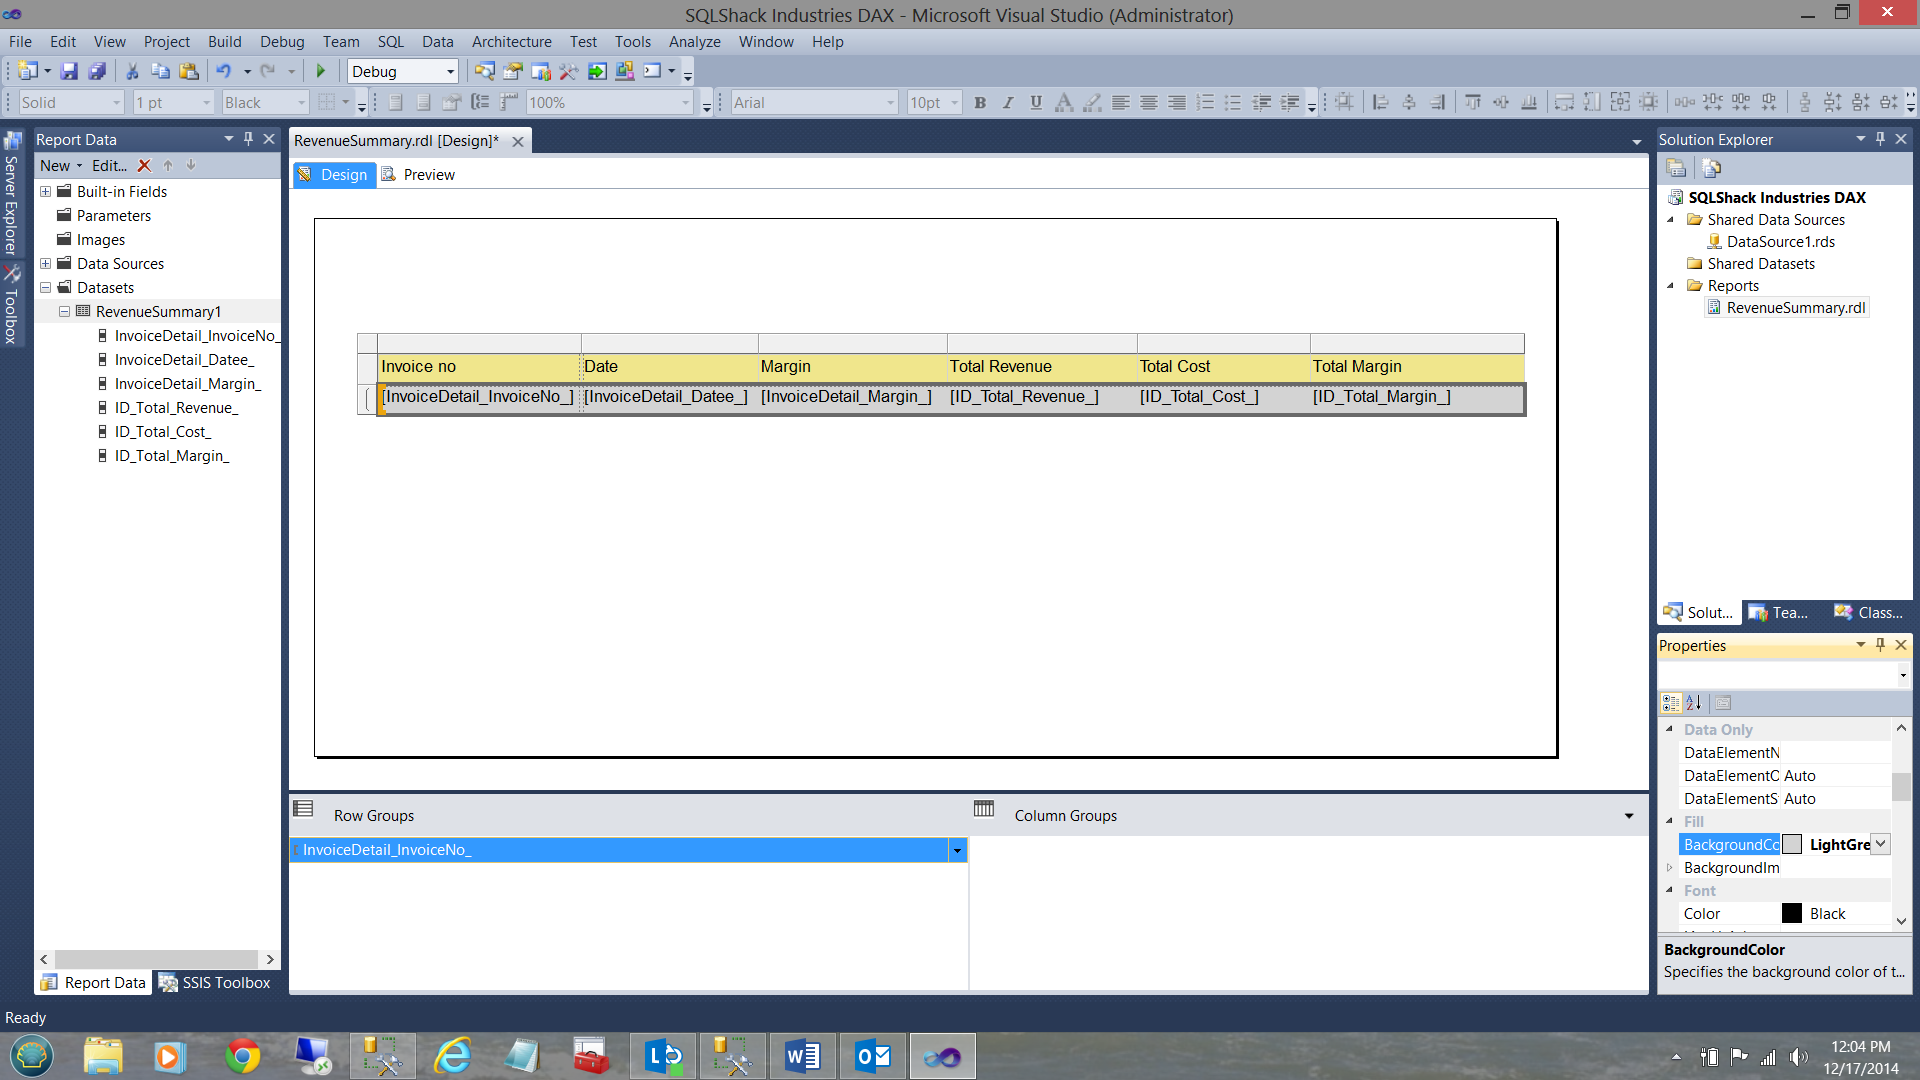Click the Paste clipboard icon
1920x1080 pixels.
pyautogui.click(x=188, y=71)
